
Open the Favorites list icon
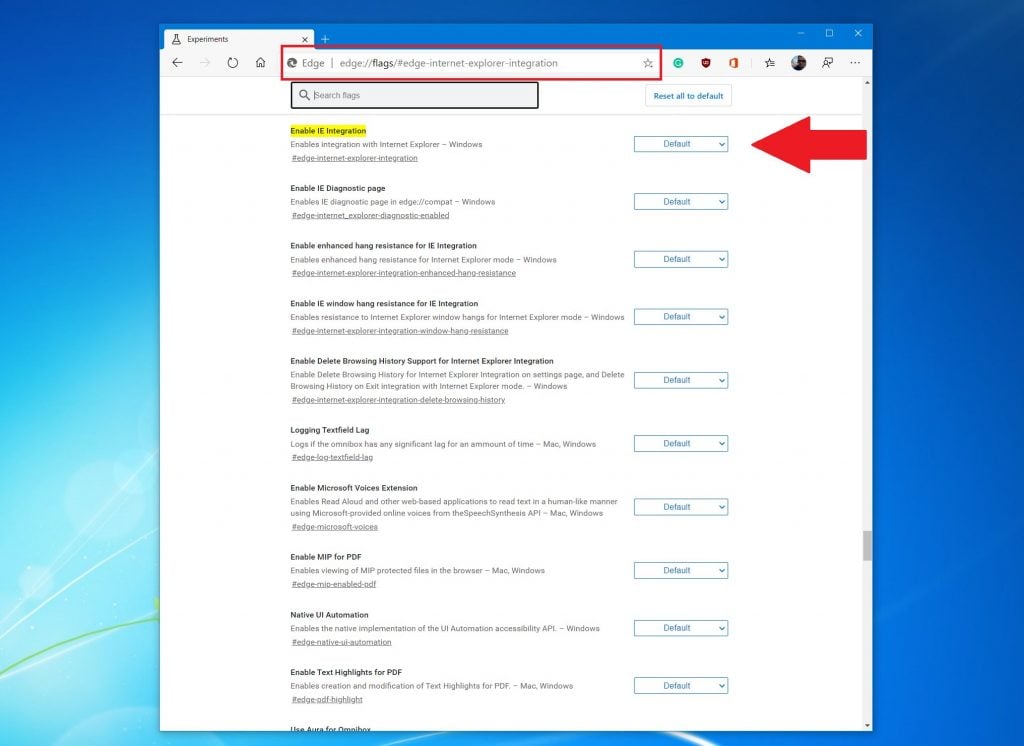tap(770, 63)
